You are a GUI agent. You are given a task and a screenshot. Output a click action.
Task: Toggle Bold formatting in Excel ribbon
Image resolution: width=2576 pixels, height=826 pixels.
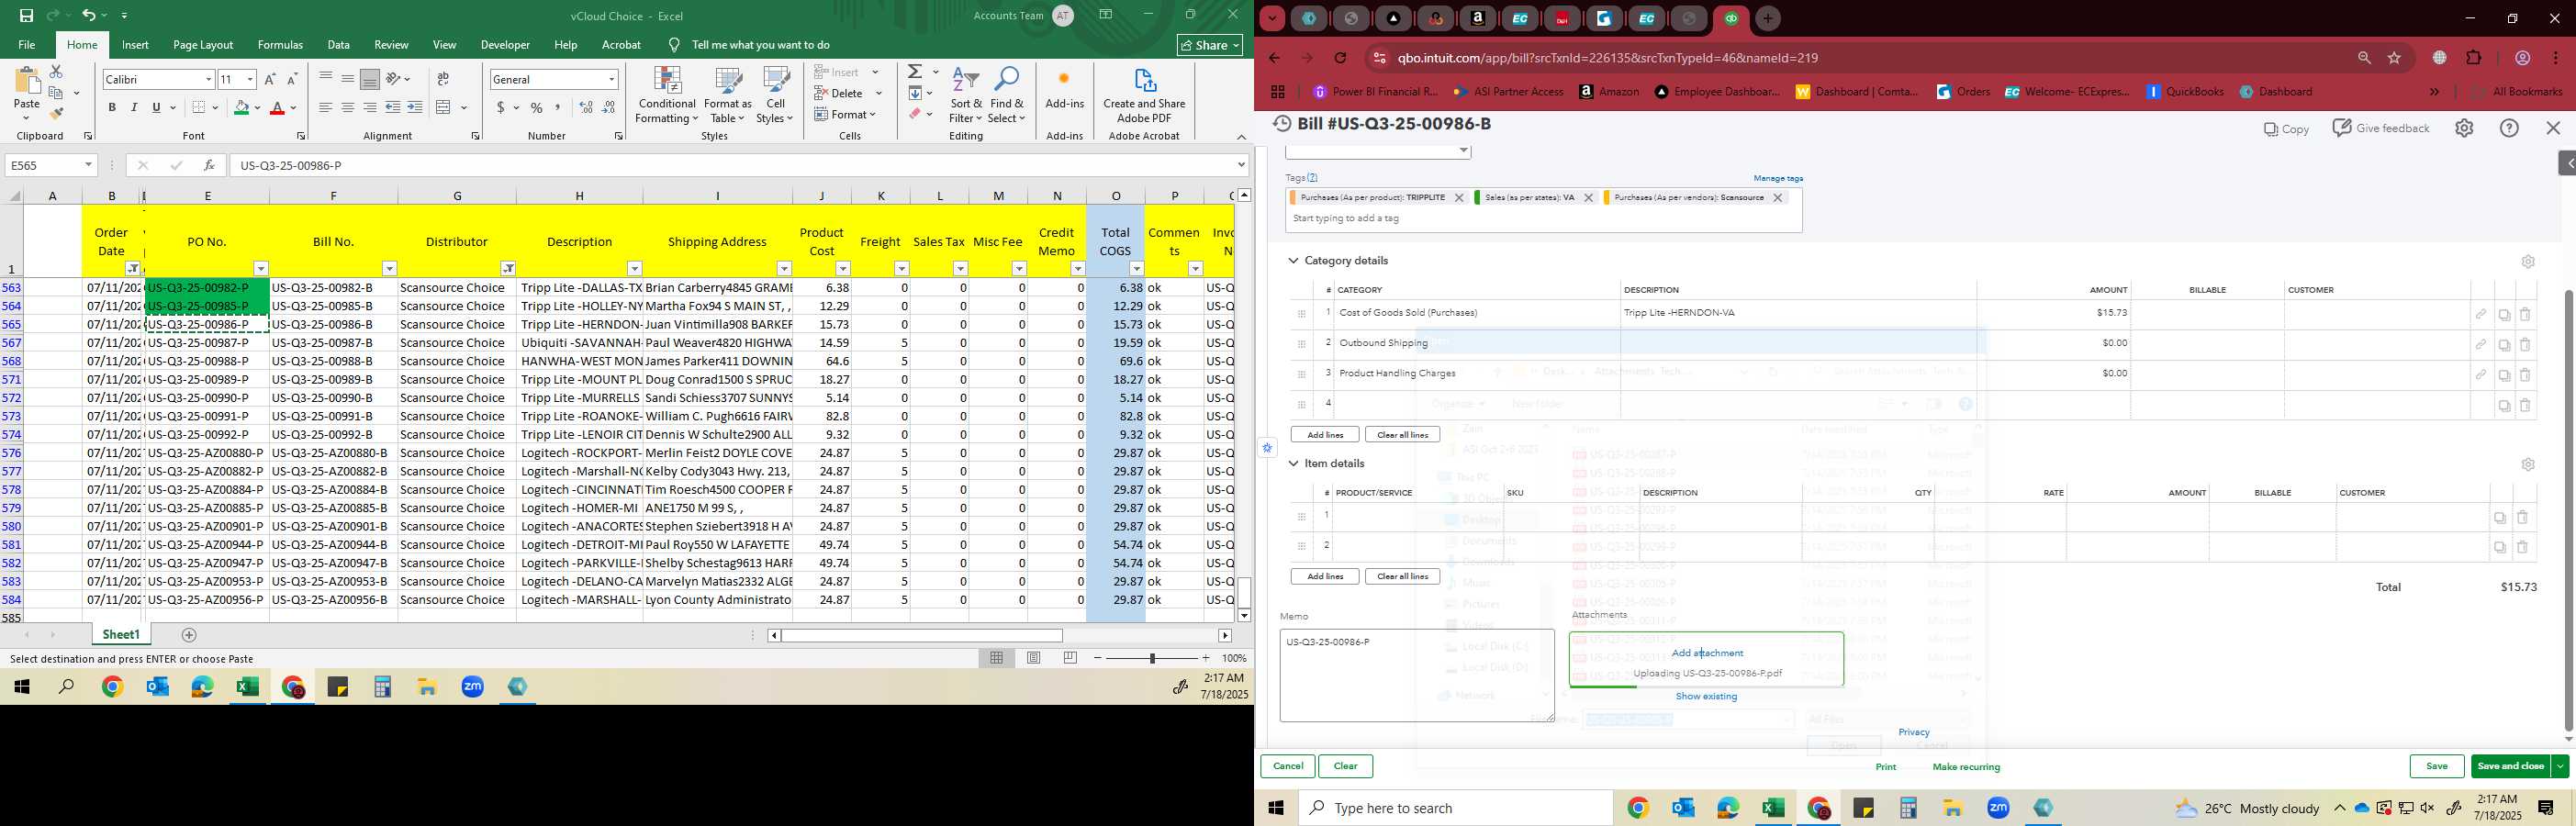click(x=112, y=108)
